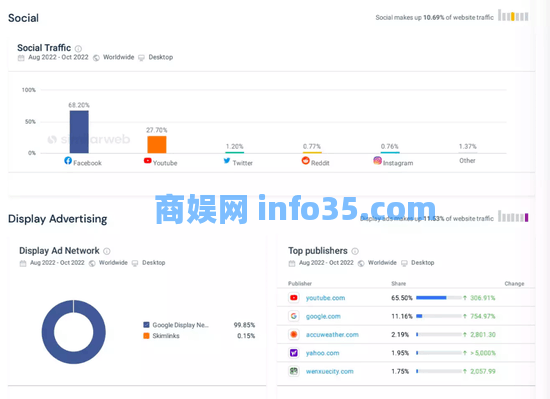Screen dimensions: 550x399
Task: Open youtube.com publisher link
Action: coord(326,298)
